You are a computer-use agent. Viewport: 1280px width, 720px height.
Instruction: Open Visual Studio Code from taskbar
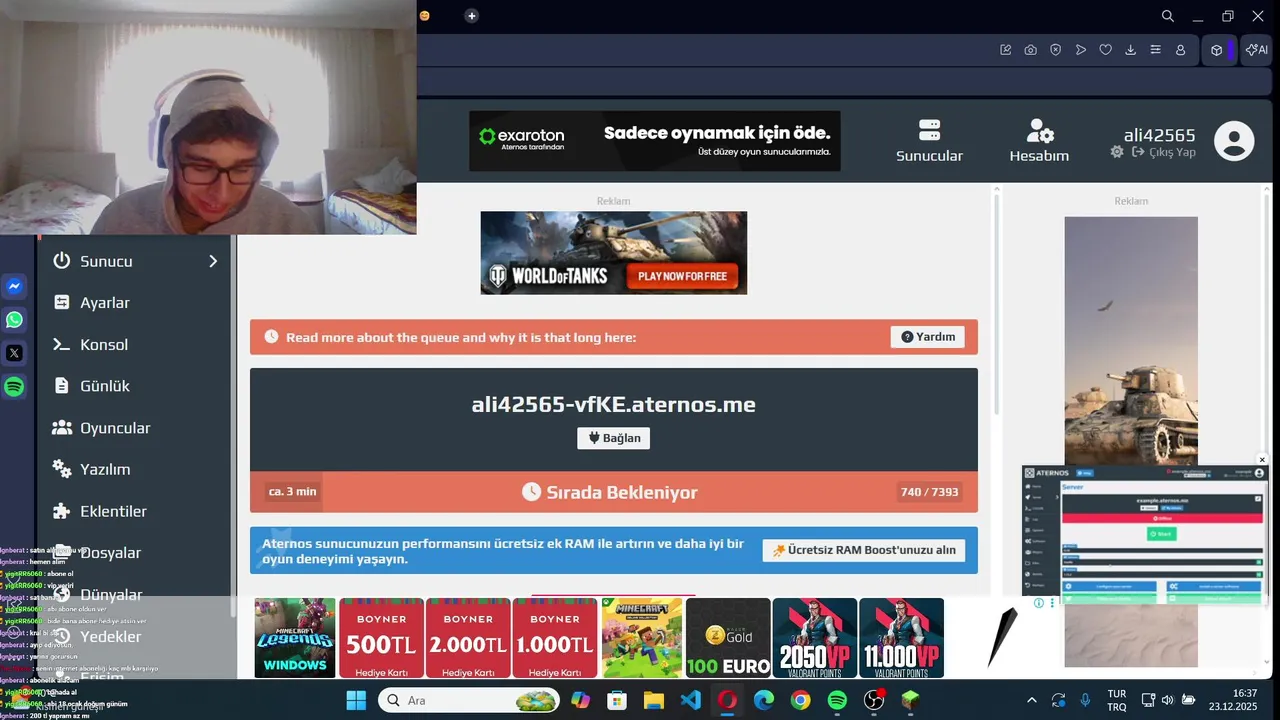pyautogui.click(x=691, y=700)
